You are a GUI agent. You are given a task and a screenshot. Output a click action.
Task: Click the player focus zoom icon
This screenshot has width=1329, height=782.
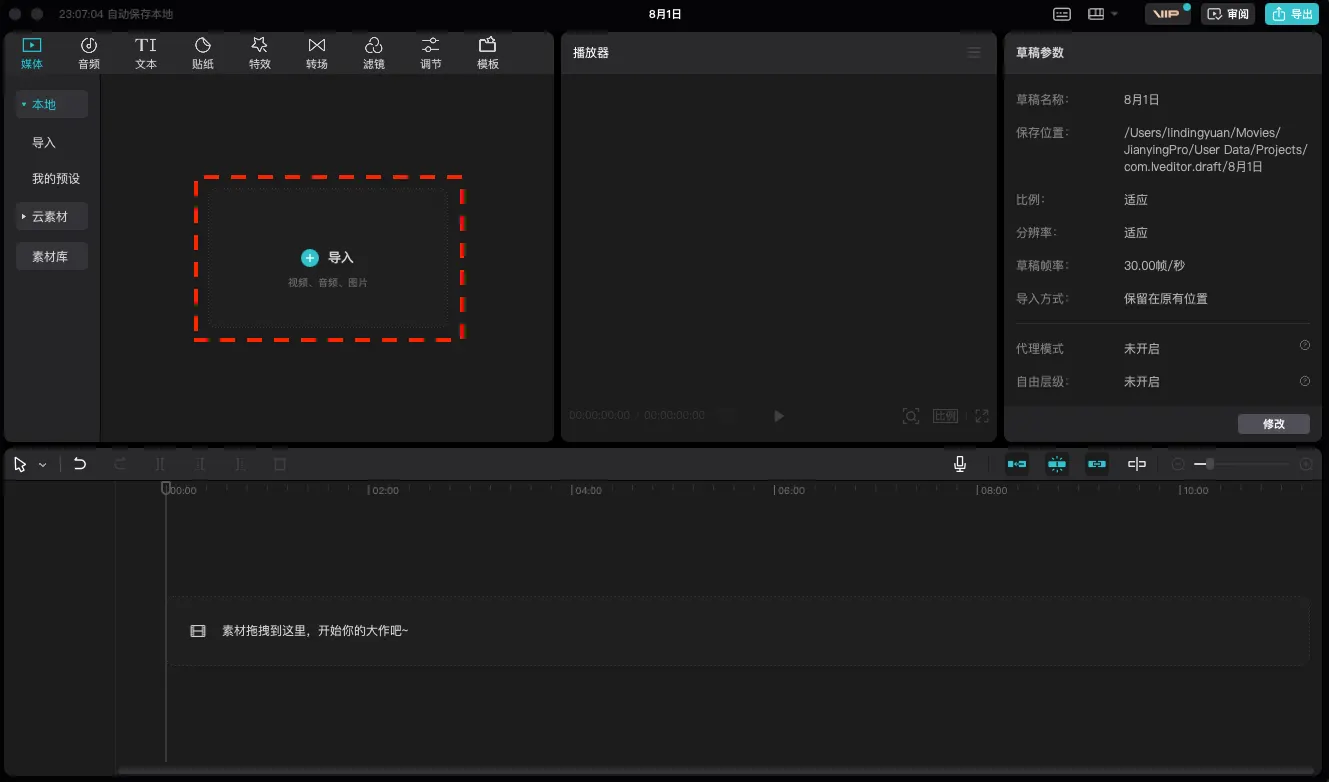tap(911, 416)
